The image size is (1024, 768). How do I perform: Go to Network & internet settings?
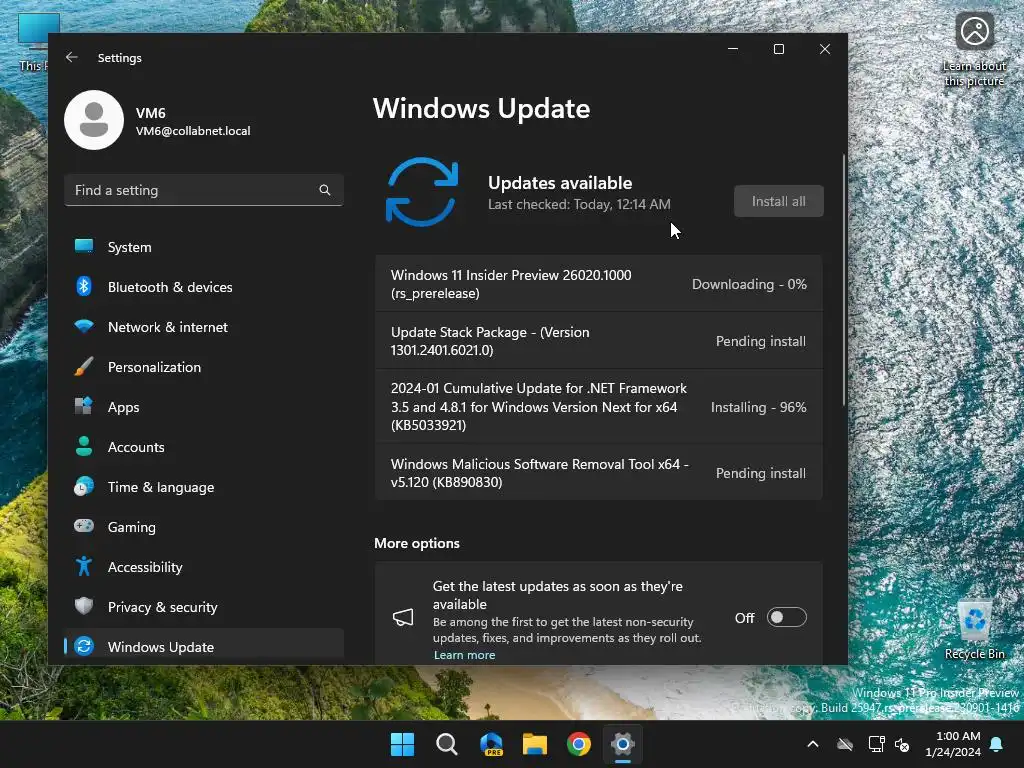click(x=204, y=327)
